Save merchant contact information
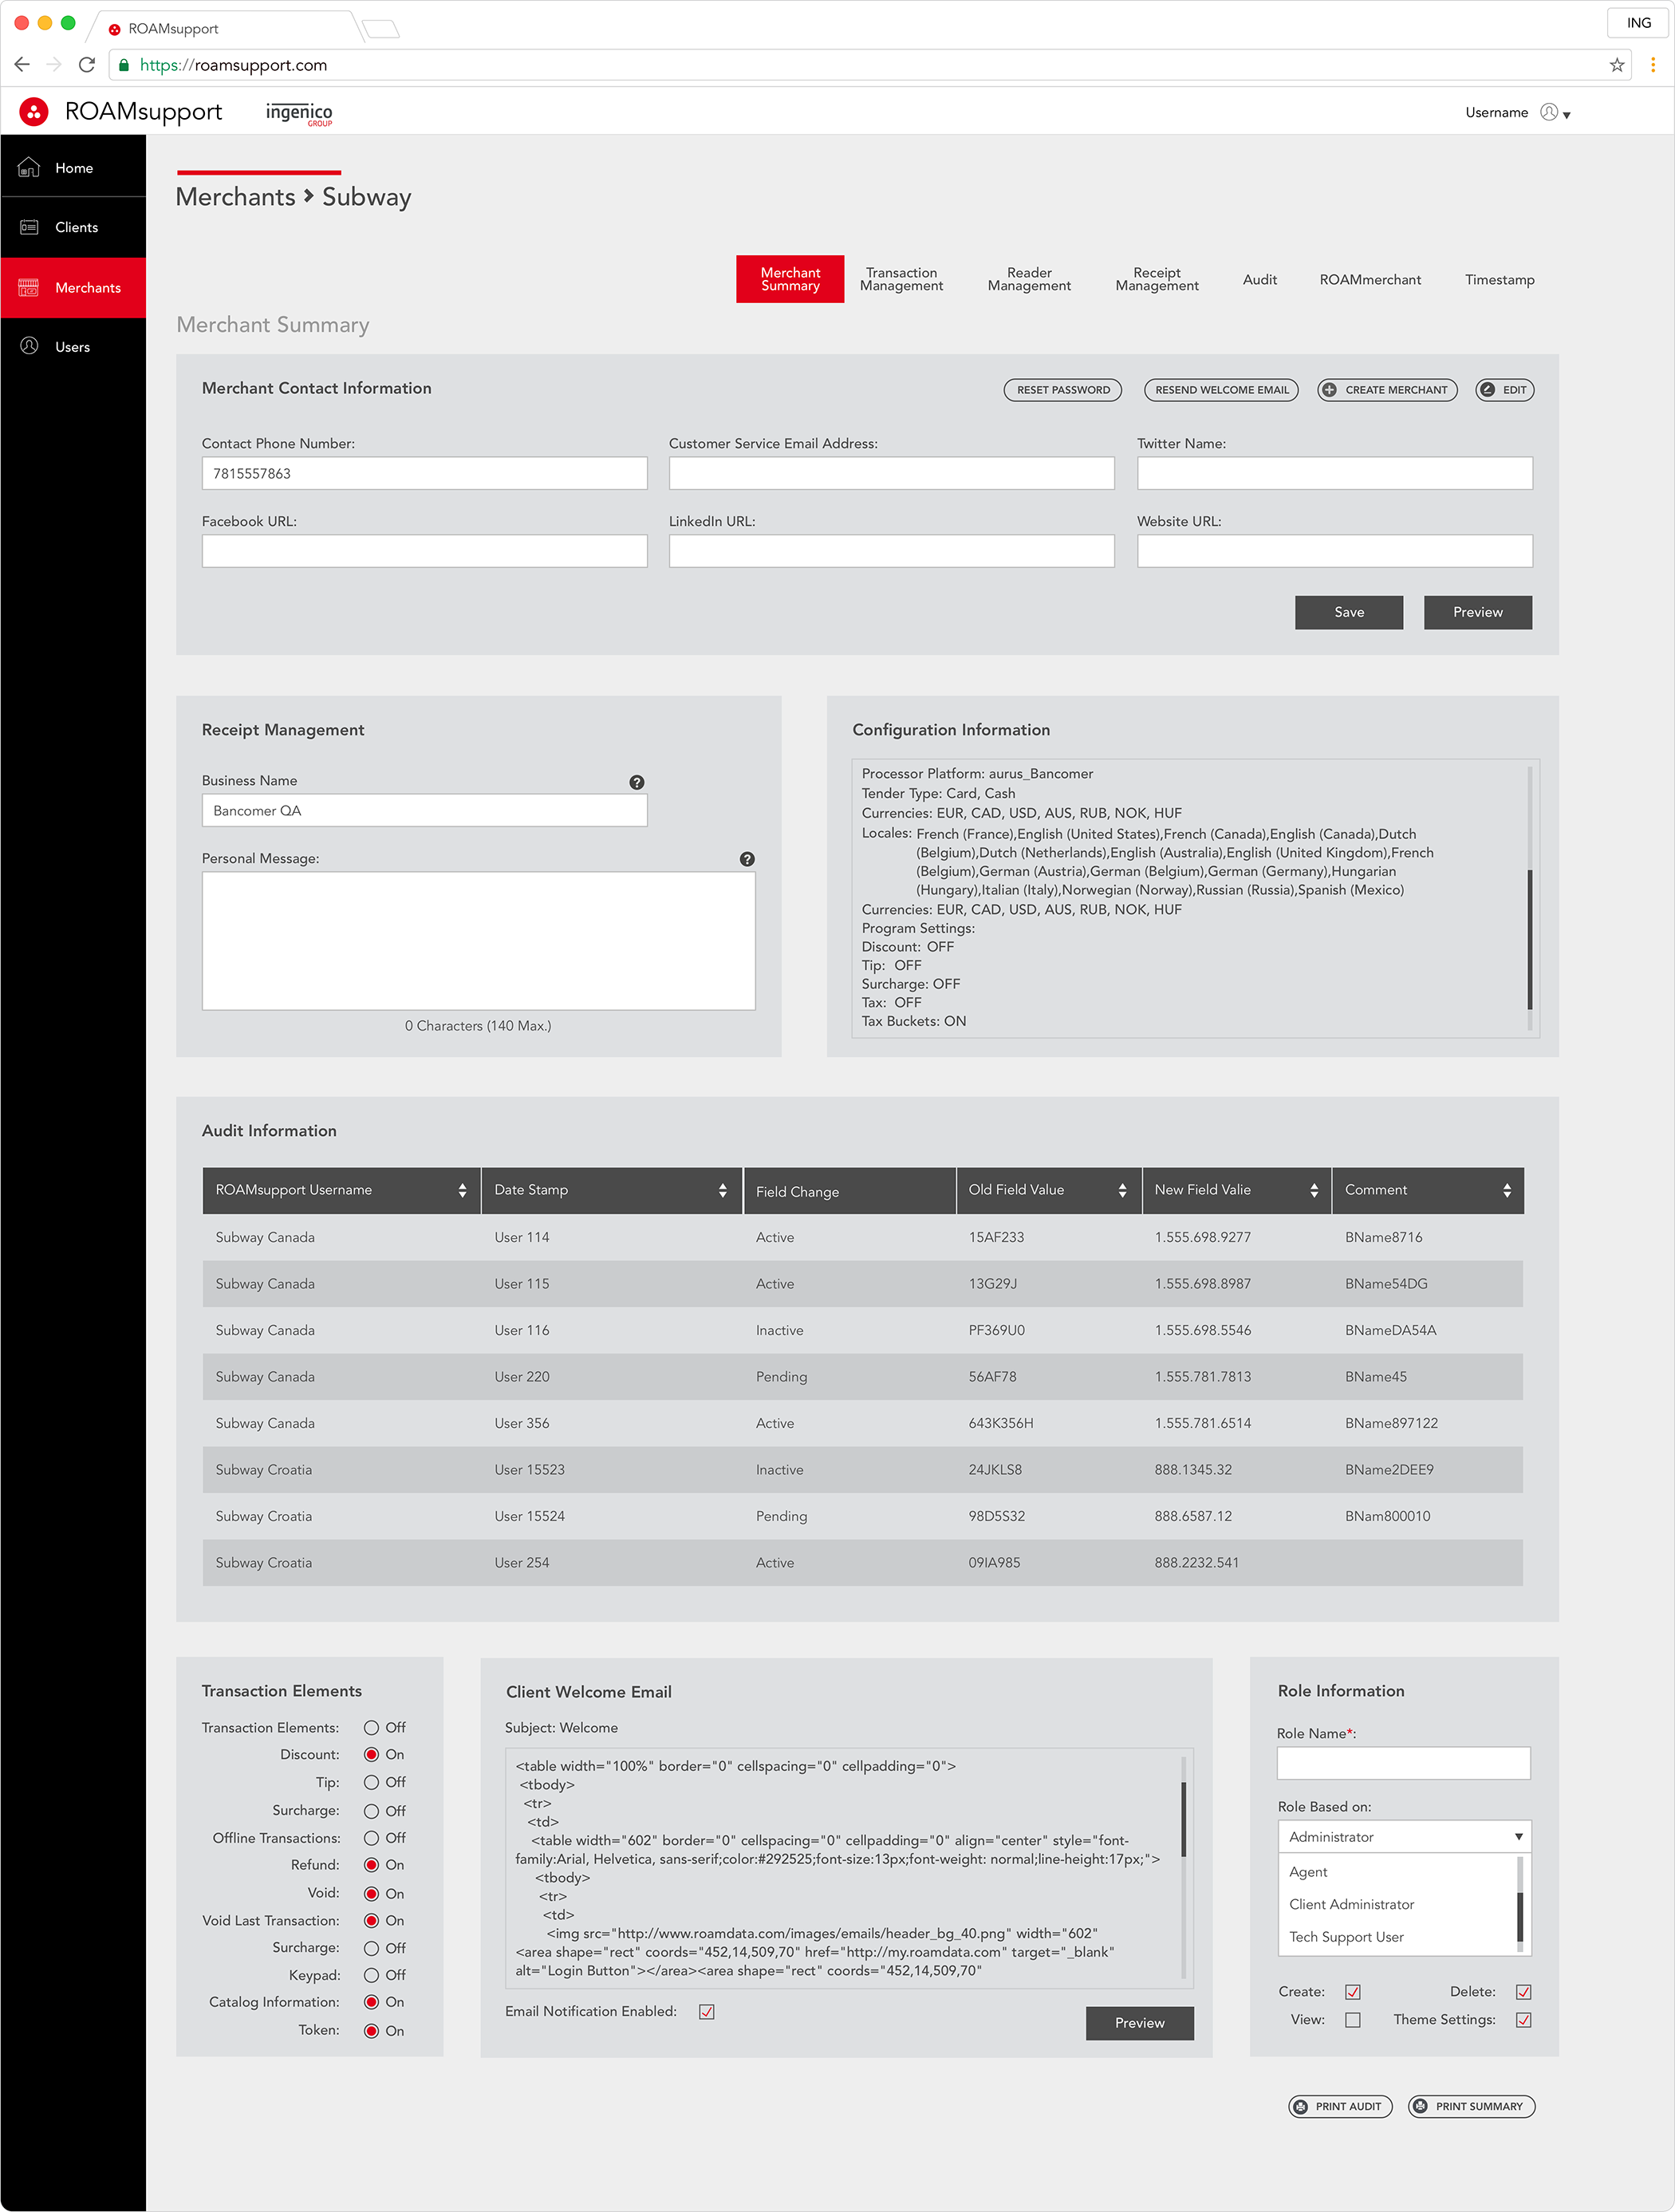 pos(1348,612)
